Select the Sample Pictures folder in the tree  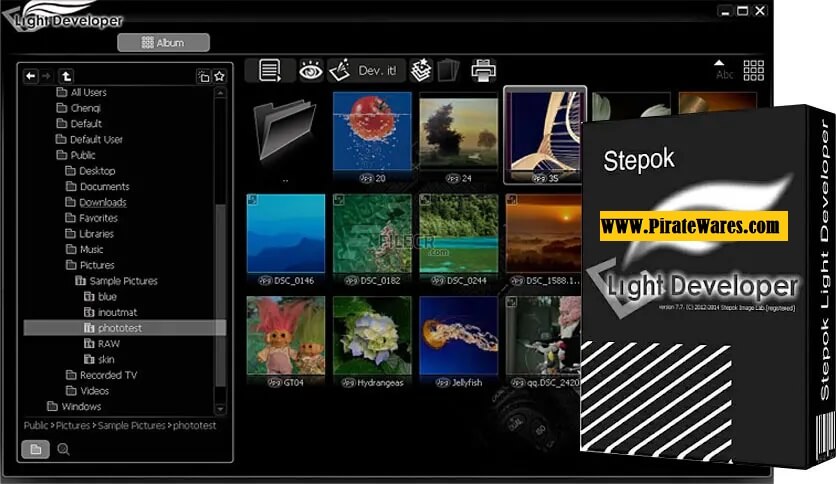point(123,281)
